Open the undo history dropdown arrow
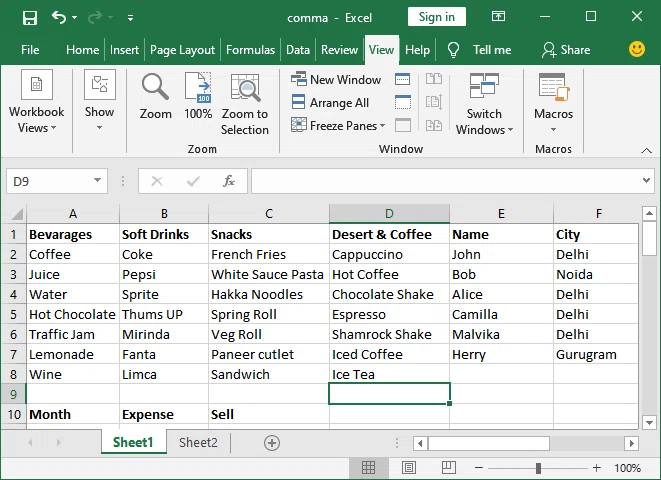The height and width of the screenshot is (480, 661). click(75, 18)
